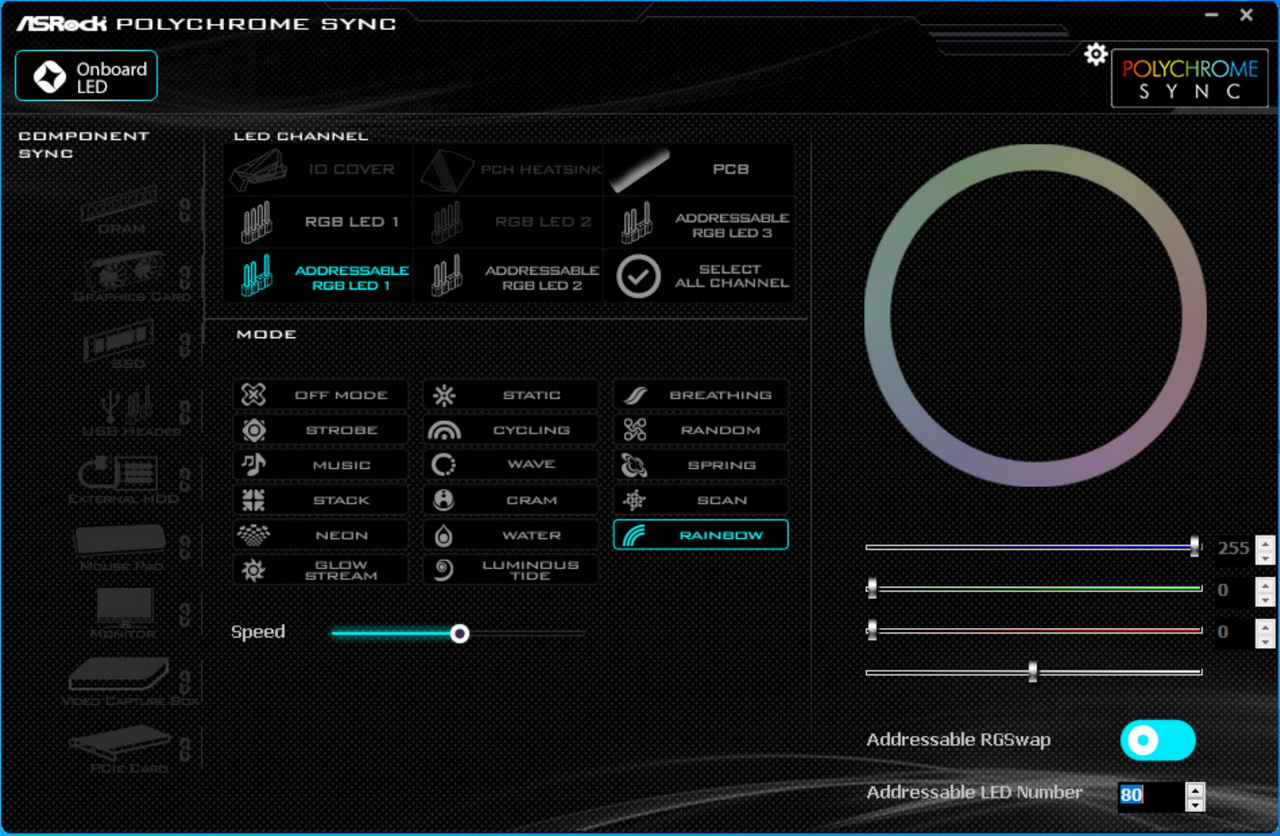Click the red channel slider handle
Screen dimensions: 1280x836
(x=872, y=630)
